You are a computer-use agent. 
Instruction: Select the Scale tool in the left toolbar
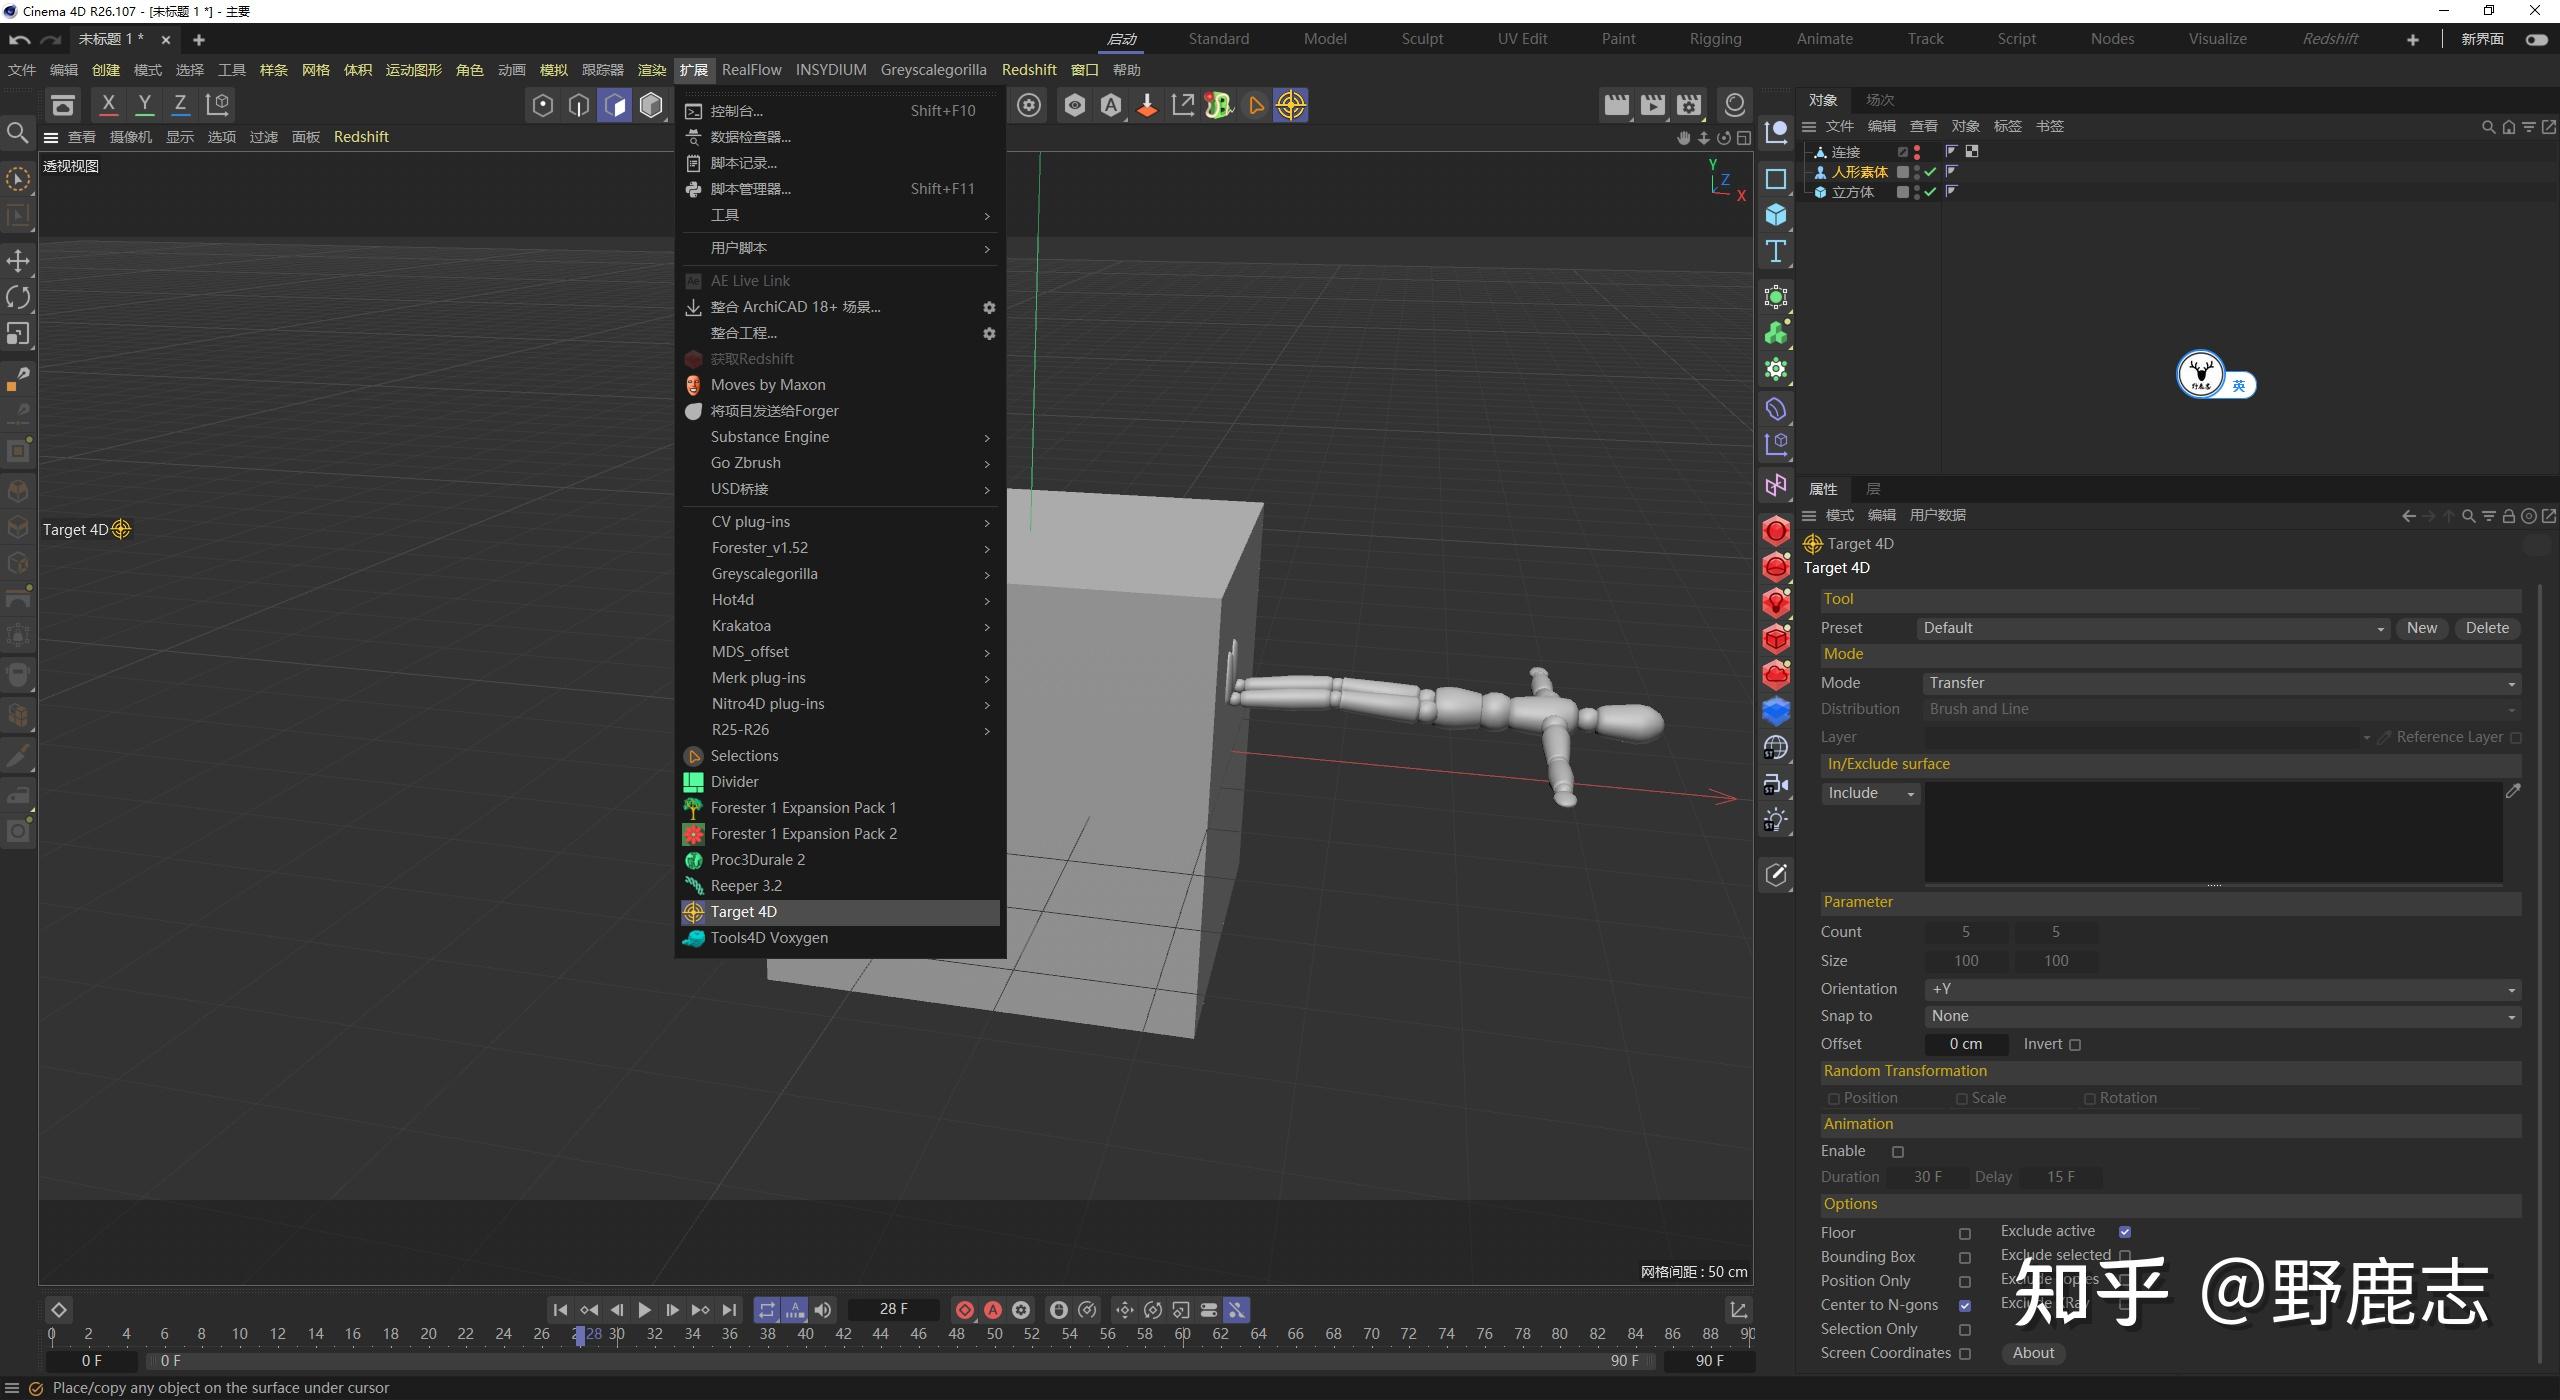coord(18,334)
